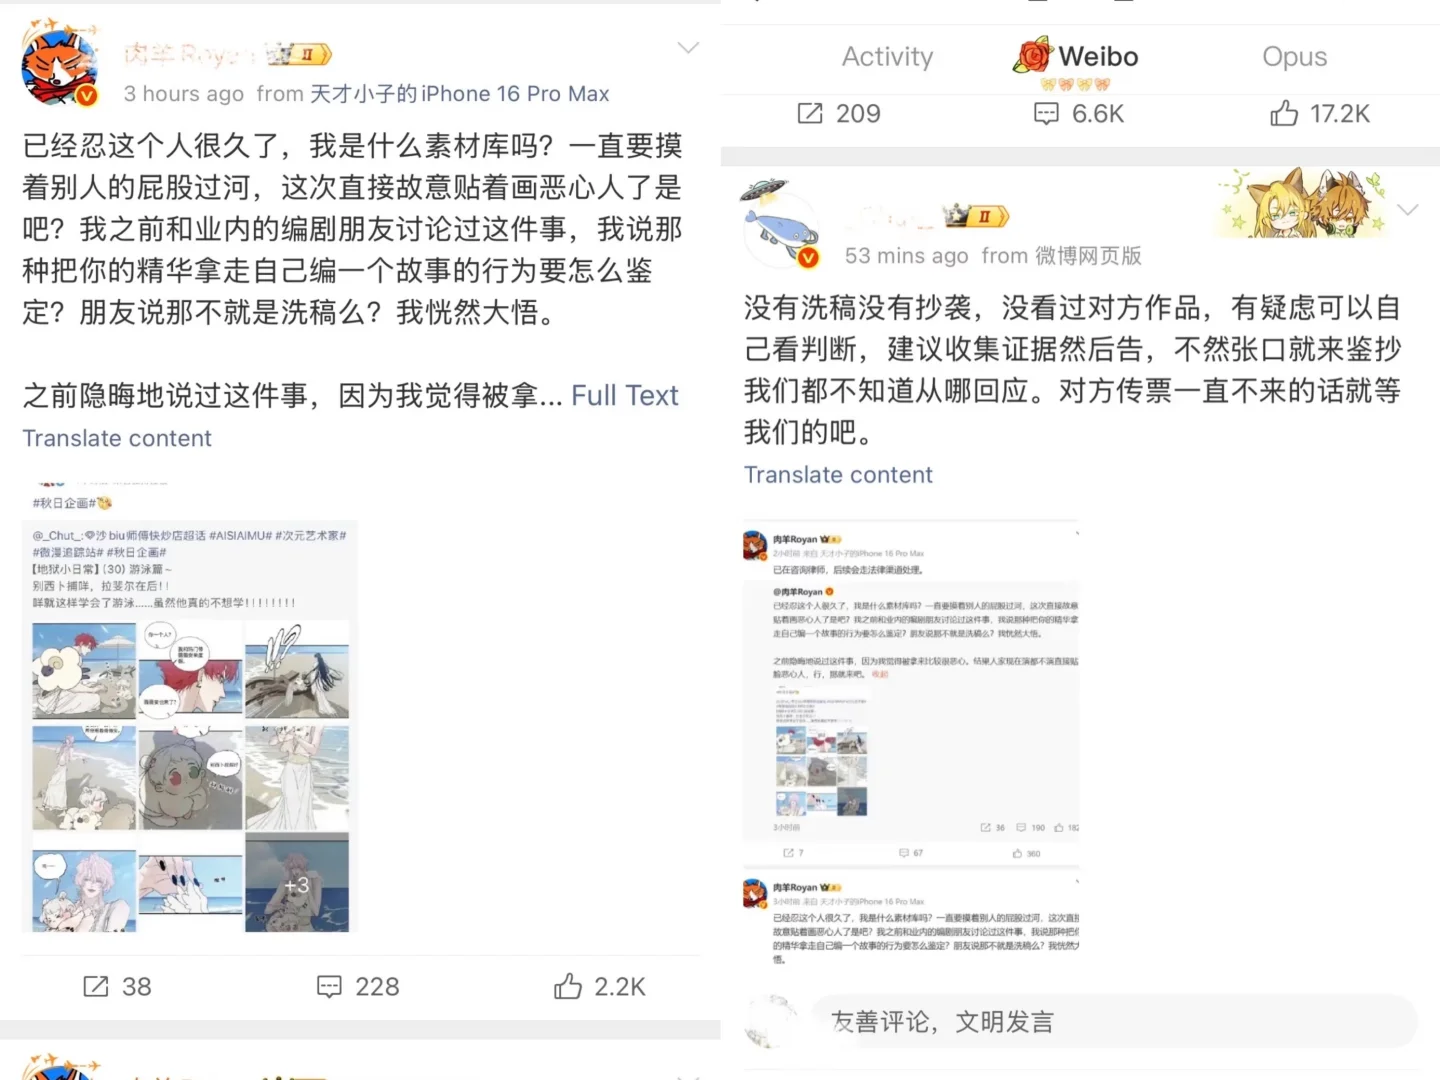Click Translate content under left post
Viewport: 1440px width, 1080px height.
coord(117,439)
